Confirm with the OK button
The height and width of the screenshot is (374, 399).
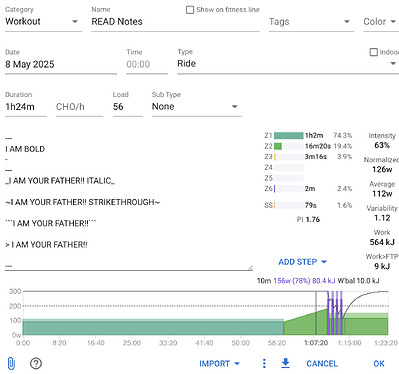click(x=379, y=363)
